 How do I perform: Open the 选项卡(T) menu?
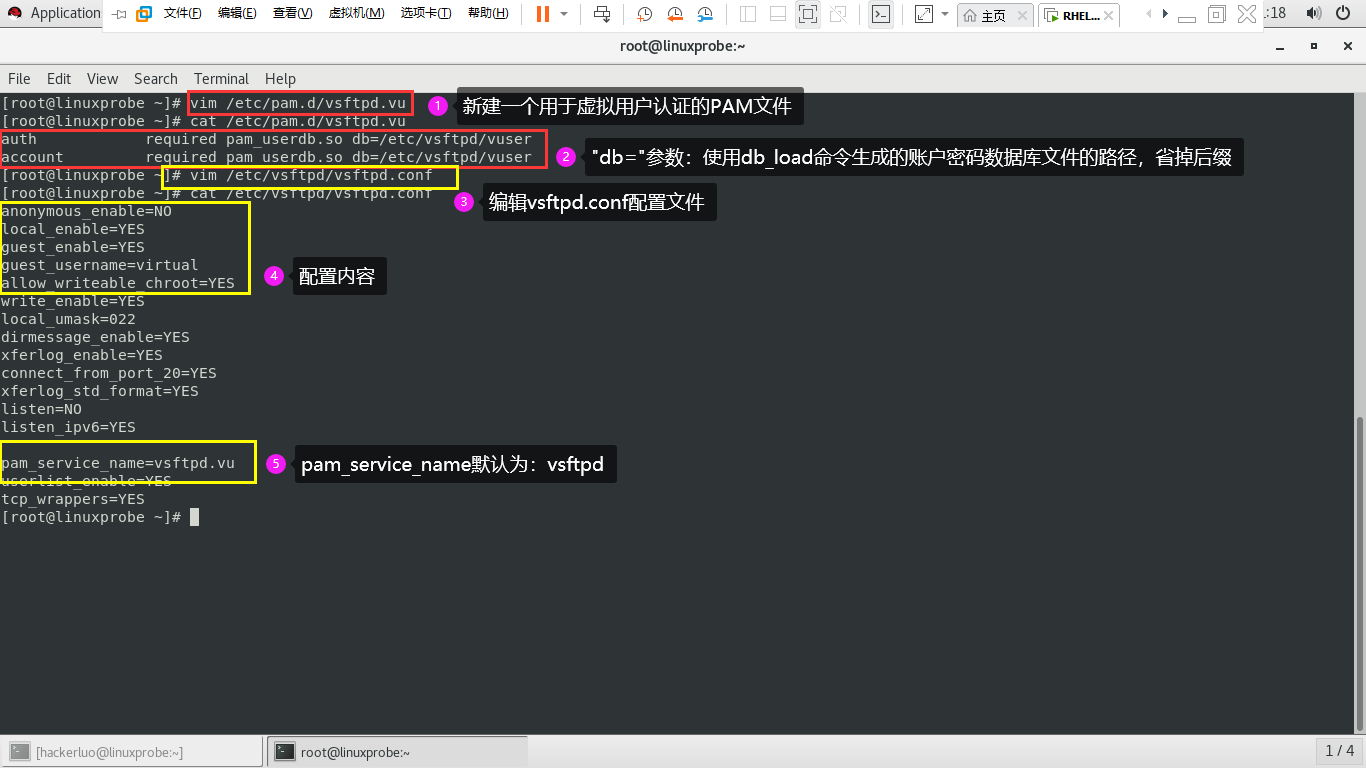point(426,14)
